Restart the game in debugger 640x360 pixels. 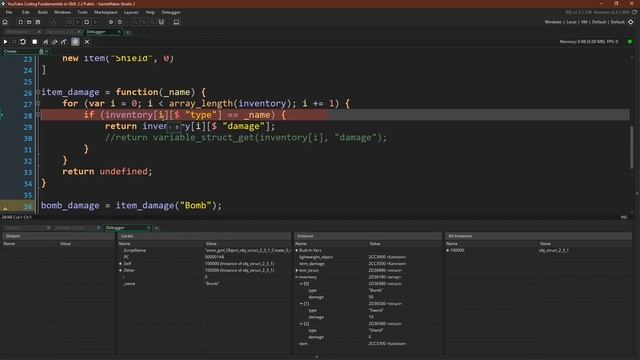coord(23,42)
